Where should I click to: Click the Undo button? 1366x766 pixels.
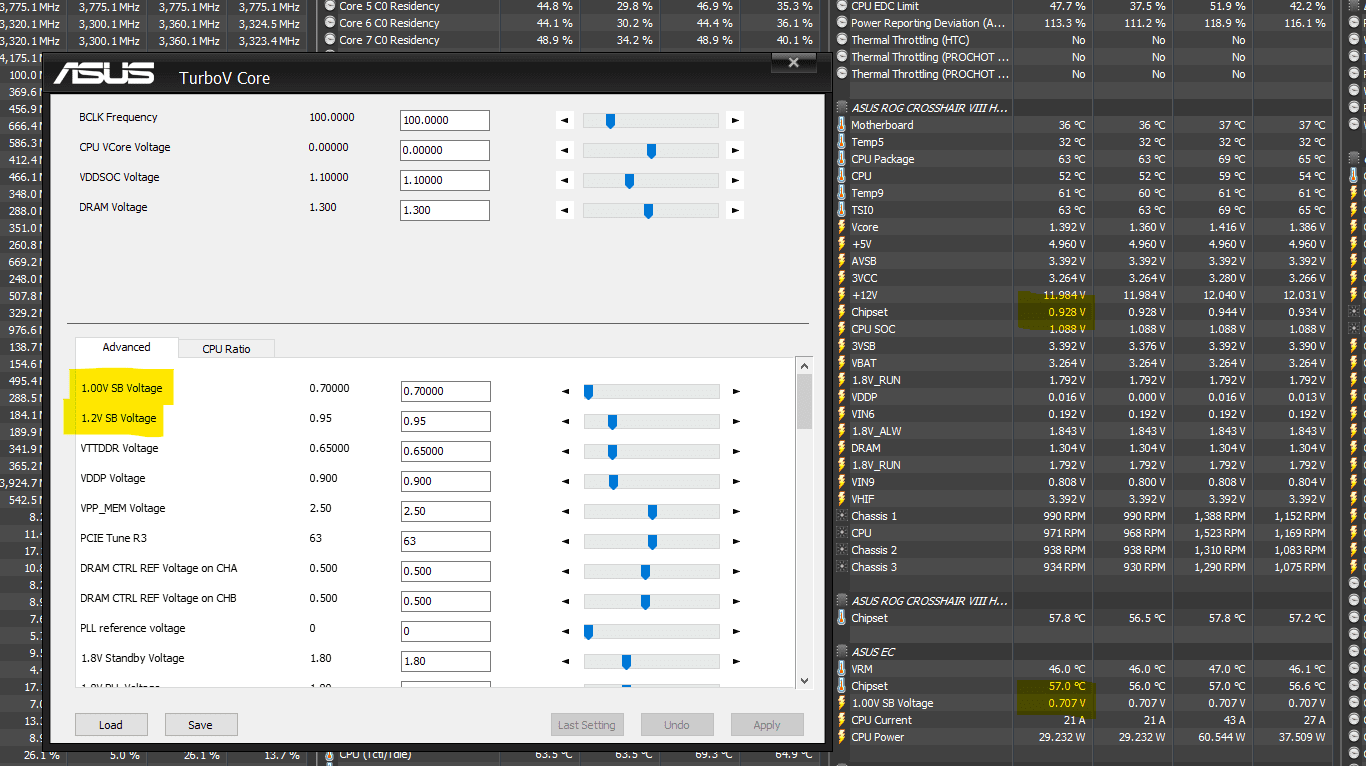(677, 724)
